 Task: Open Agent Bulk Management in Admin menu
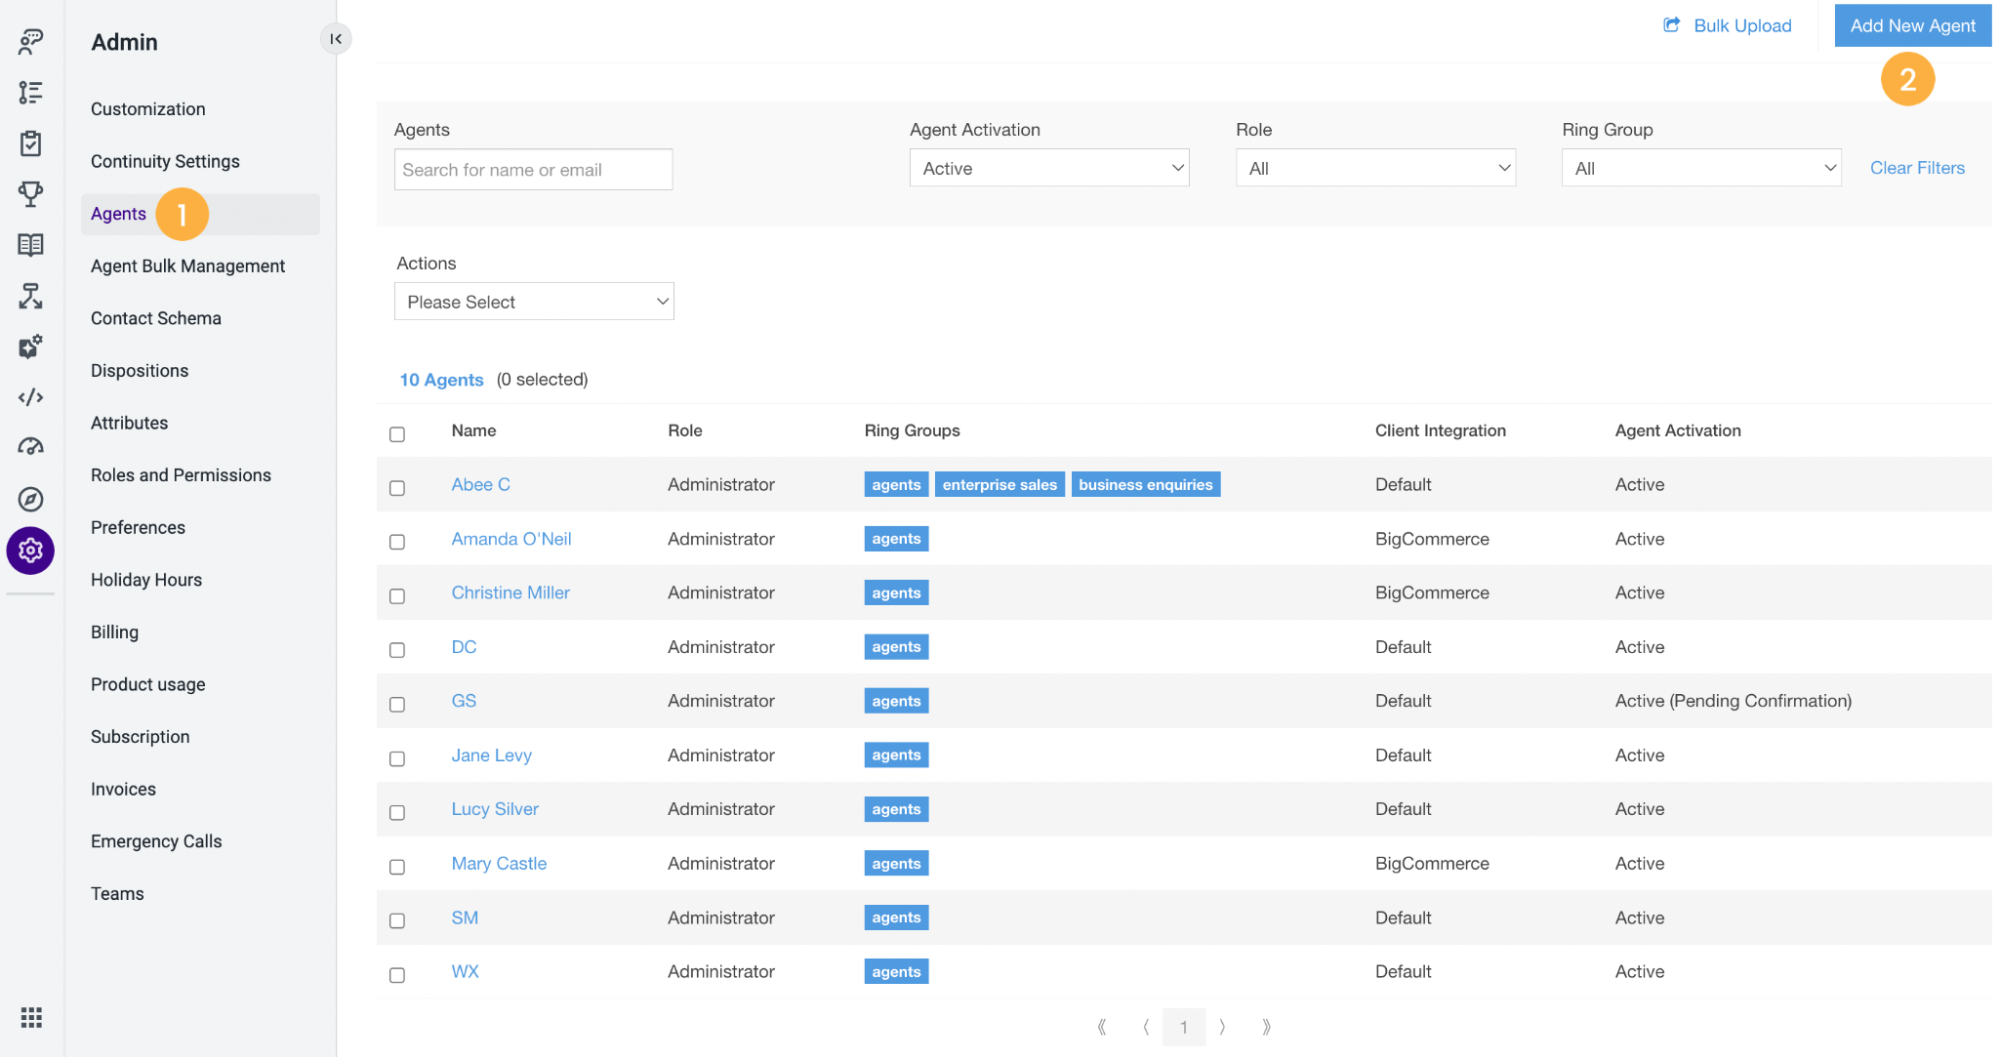tap(188, 266)
